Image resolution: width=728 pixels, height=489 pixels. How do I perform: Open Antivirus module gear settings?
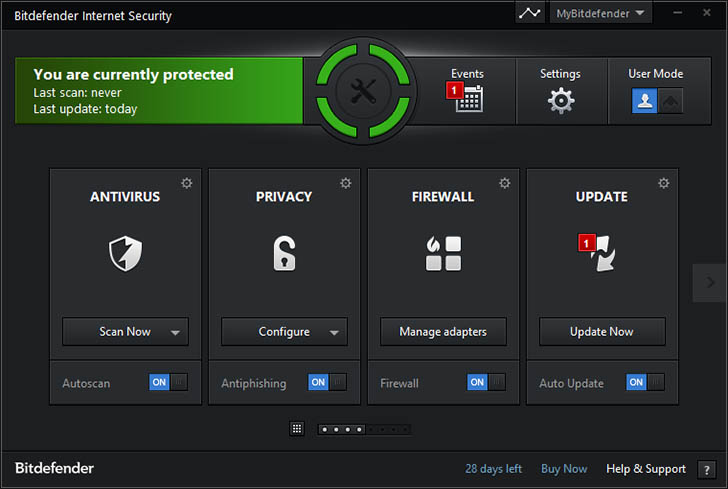coord(186,183)
